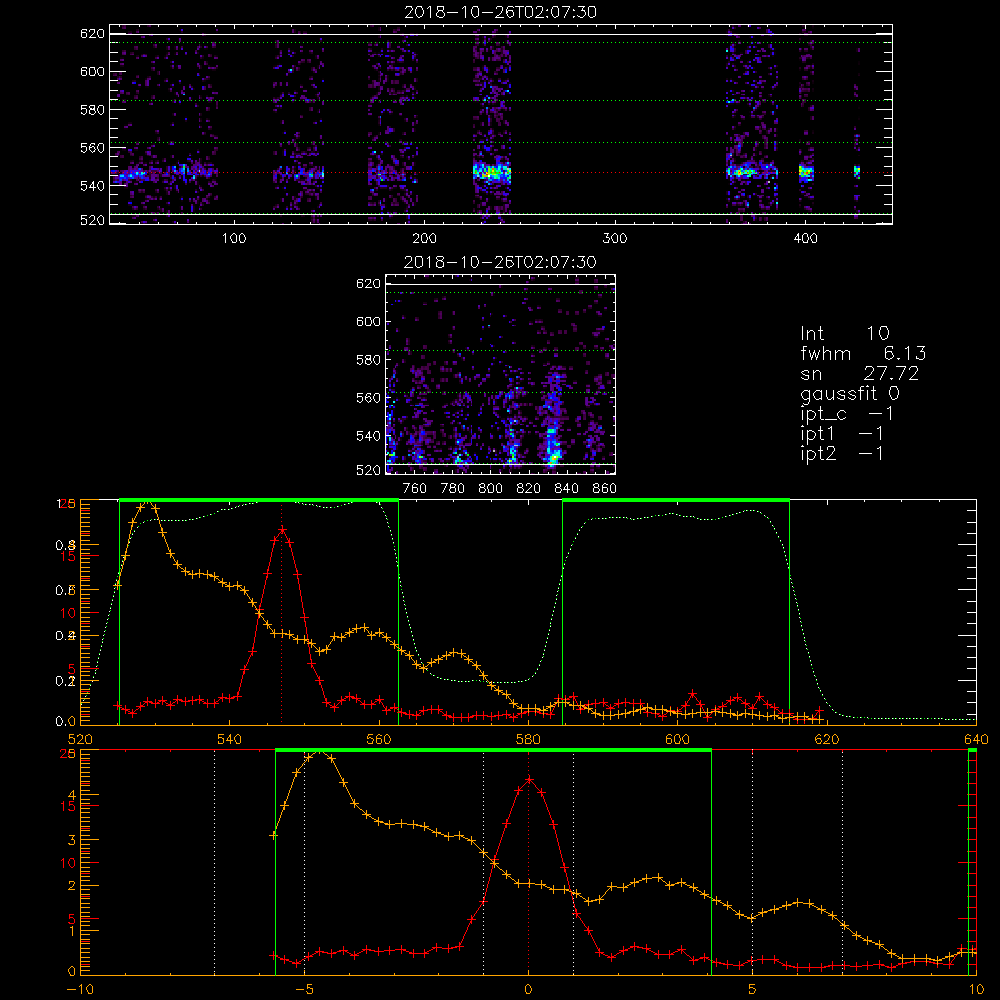Click x-axis label 600 on the spectrum plot

click(x=677, y=739)
